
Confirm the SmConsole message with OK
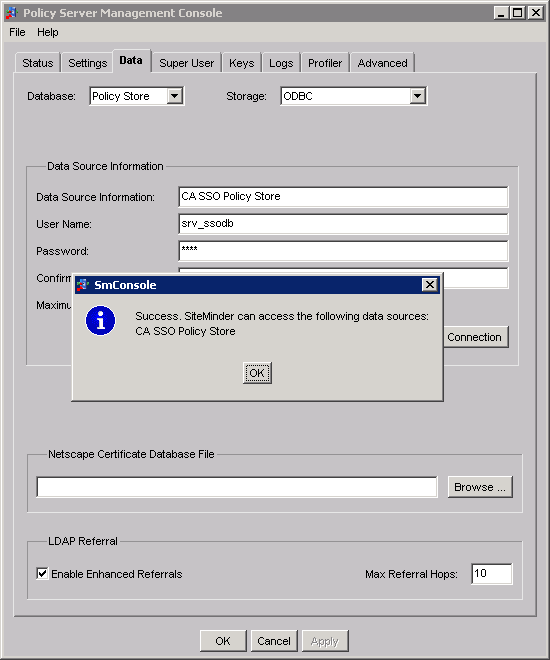click(257, 373)
